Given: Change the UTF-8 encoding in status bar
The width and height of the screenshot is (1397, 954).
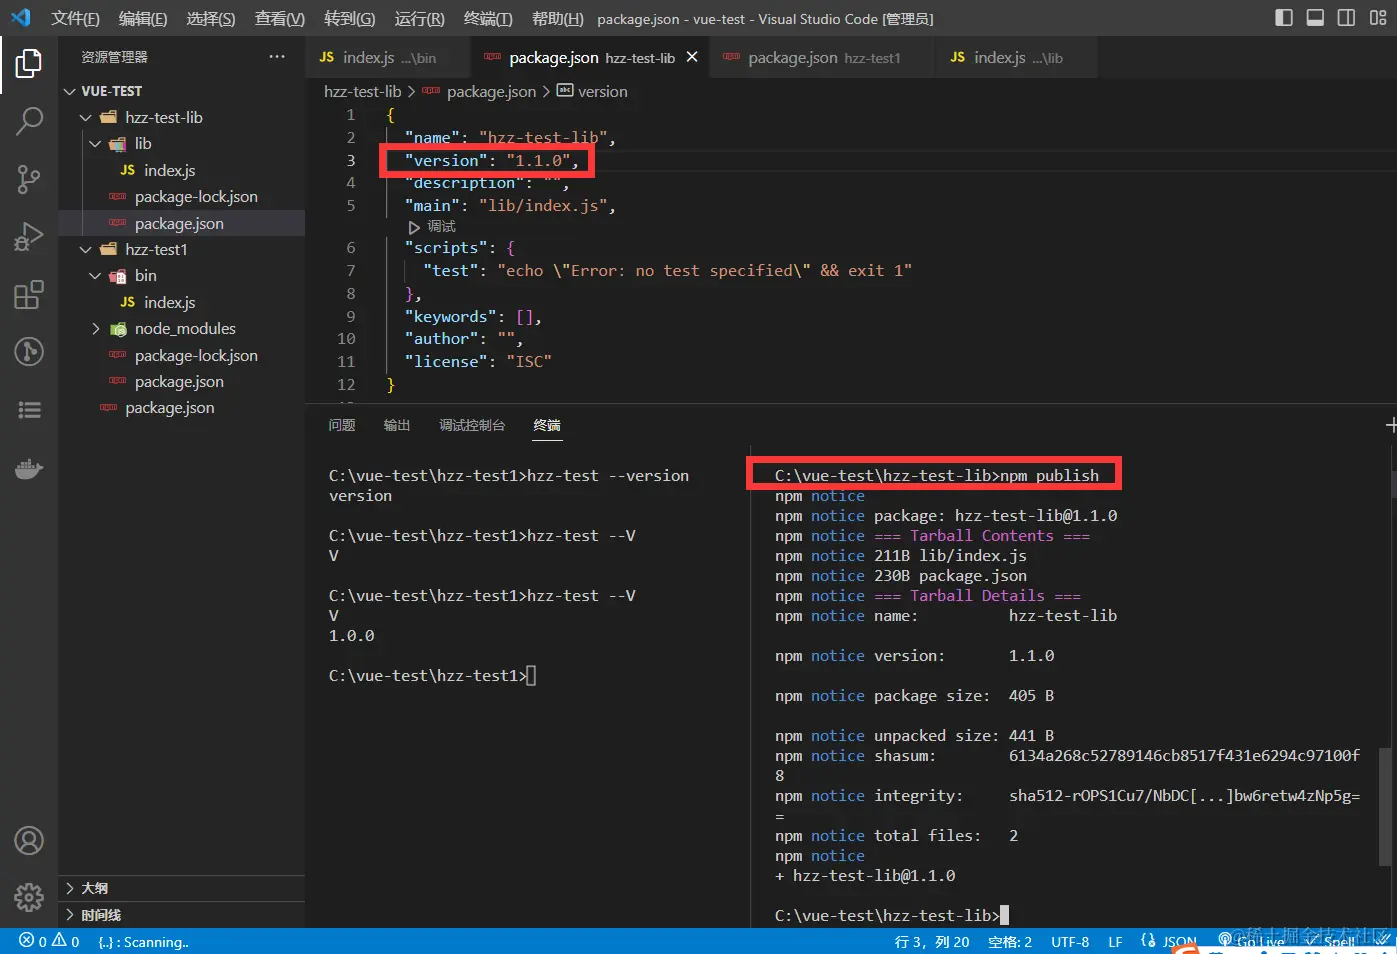Looking at the screenshot, I should pyautogui.click(x=1070, y=942).
